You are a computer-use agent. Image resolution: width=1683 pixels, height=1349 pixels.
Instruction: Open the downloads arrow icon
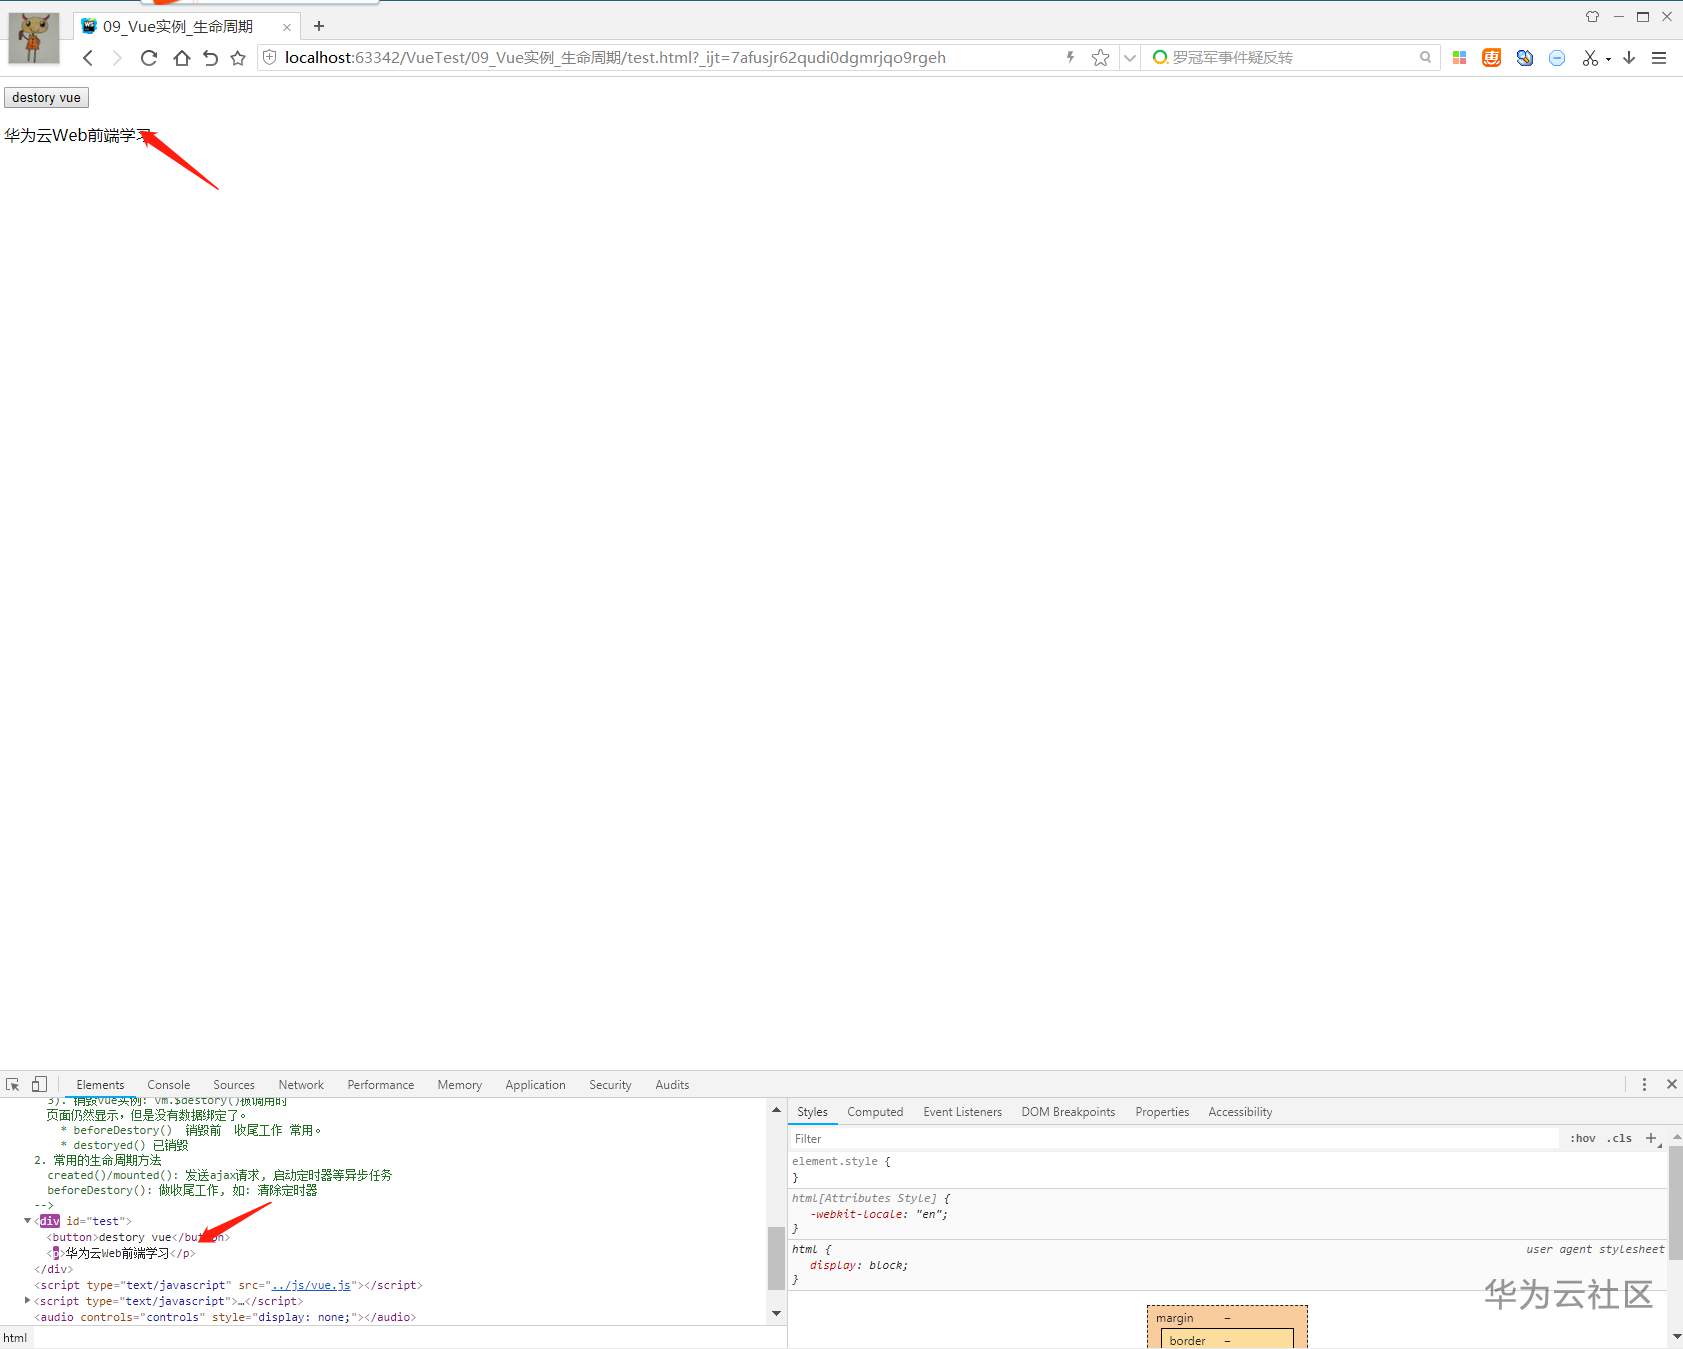click(1629, 58)
